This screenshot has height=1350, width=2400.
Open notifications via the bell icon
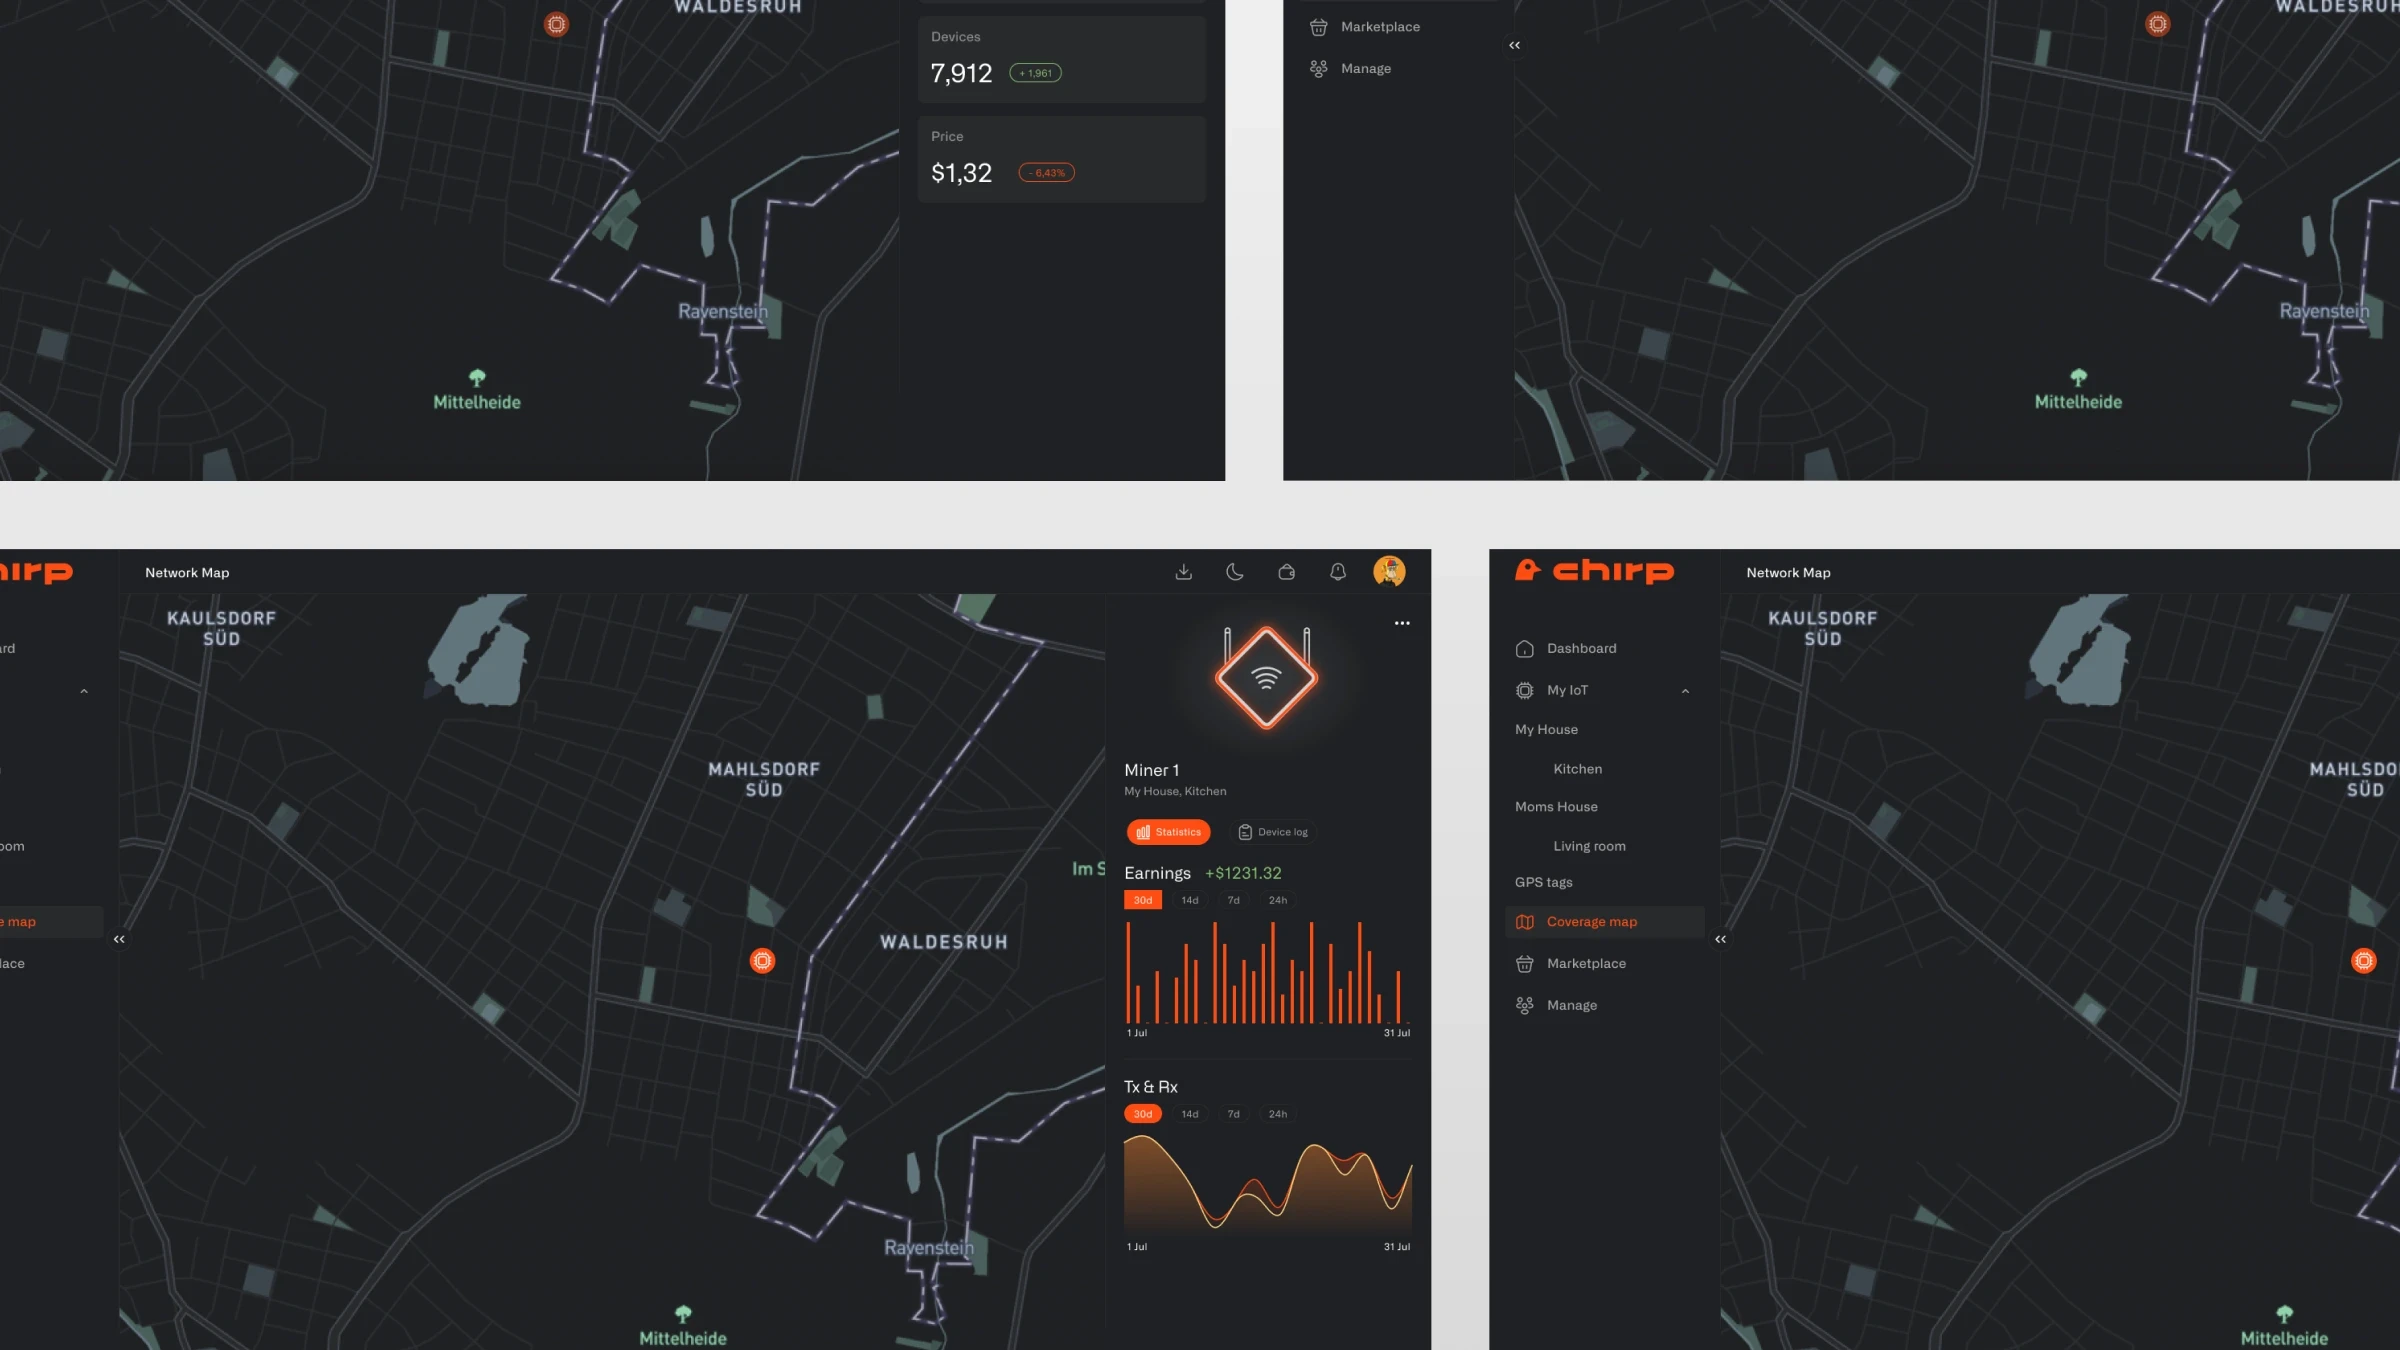(x=1338, y=572)
